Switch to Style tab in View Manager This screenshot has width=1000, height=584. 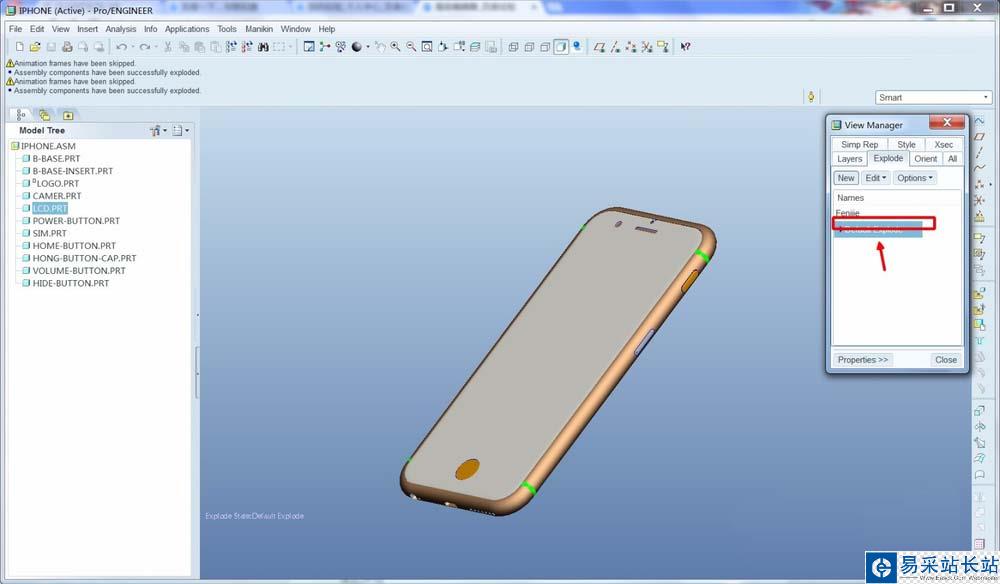click(906, 145)
